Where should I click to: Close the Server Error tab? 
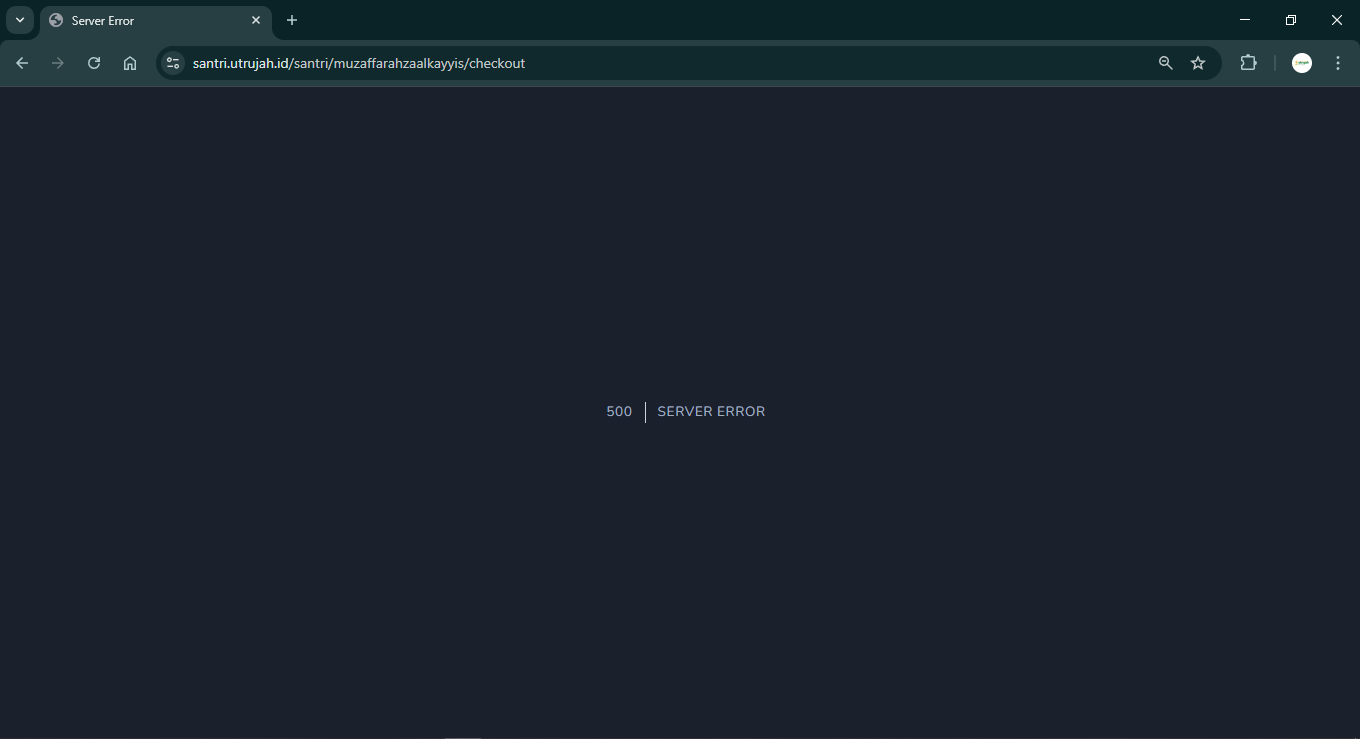click(256, 20)
